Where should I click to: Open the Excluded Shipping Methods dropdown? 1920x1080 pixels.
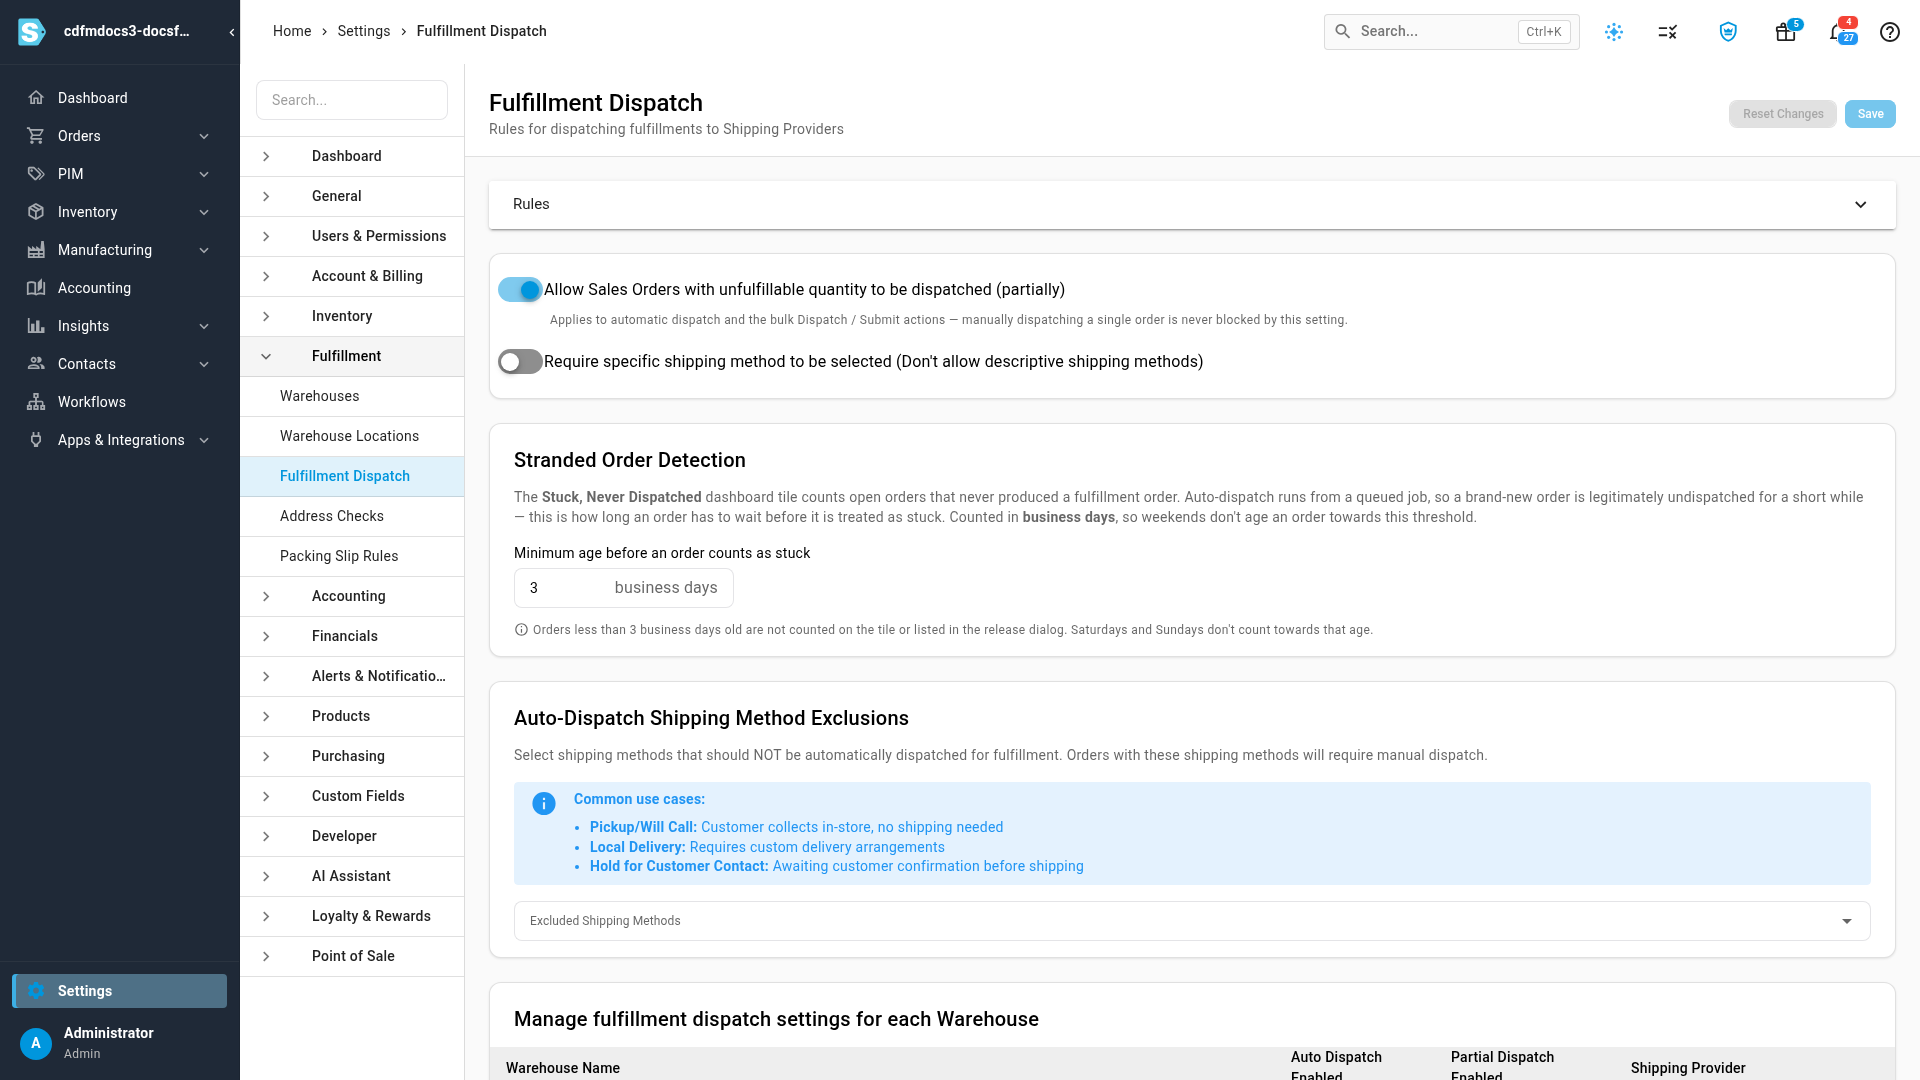[1192, 921]
